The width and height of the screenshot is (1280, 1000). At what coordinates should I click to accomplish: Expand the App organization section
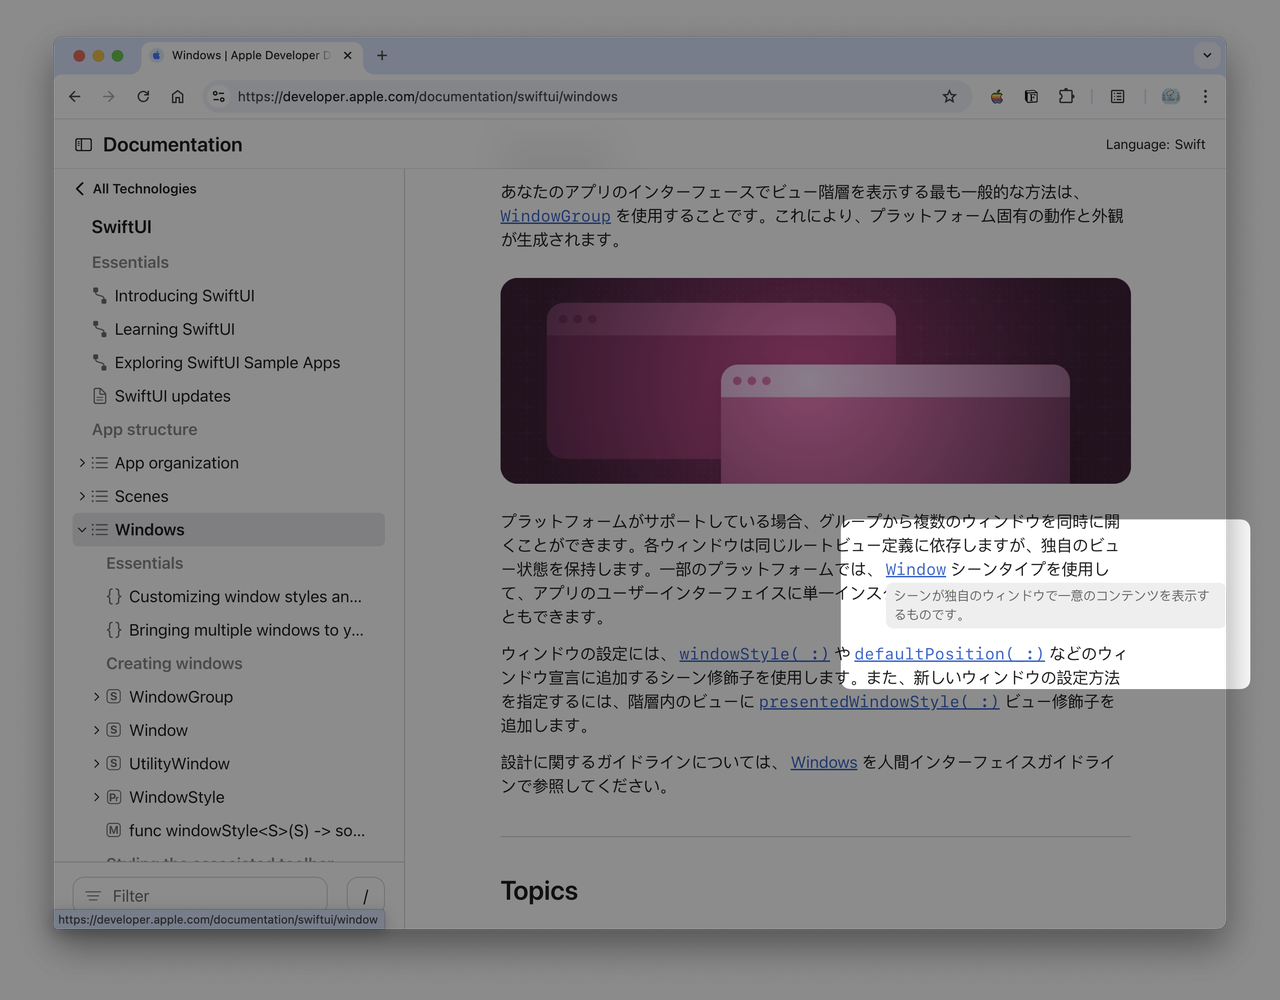[82, 463]
